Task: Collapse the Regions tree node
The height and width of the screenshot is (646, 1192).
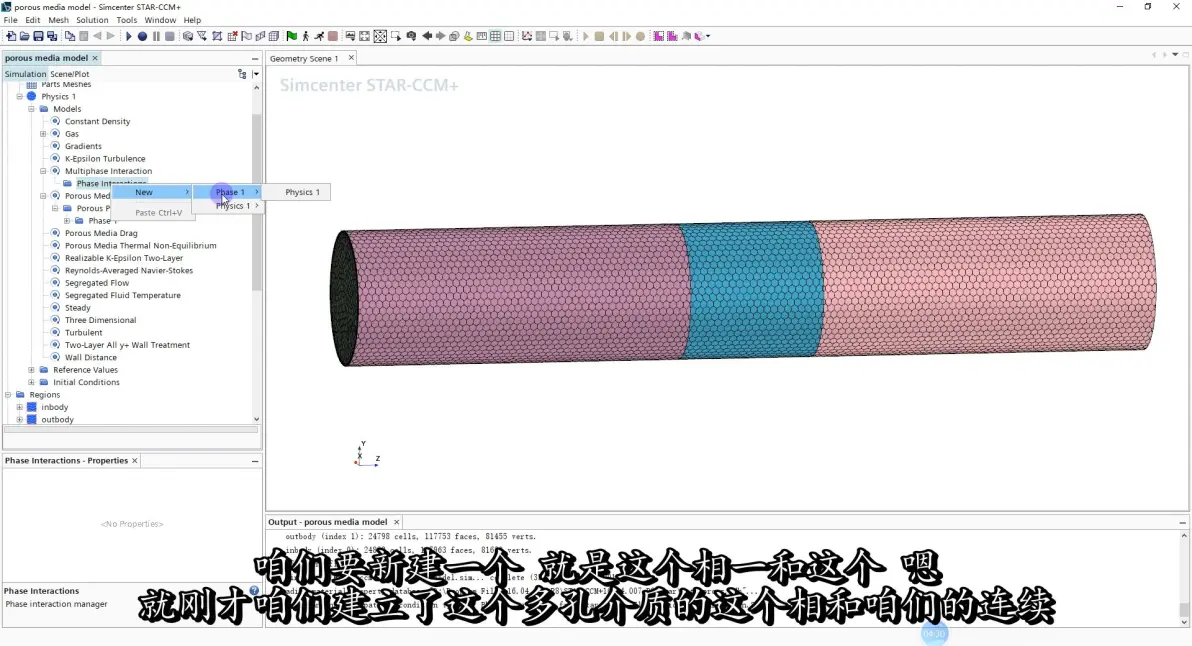Action: click(8, 394)
